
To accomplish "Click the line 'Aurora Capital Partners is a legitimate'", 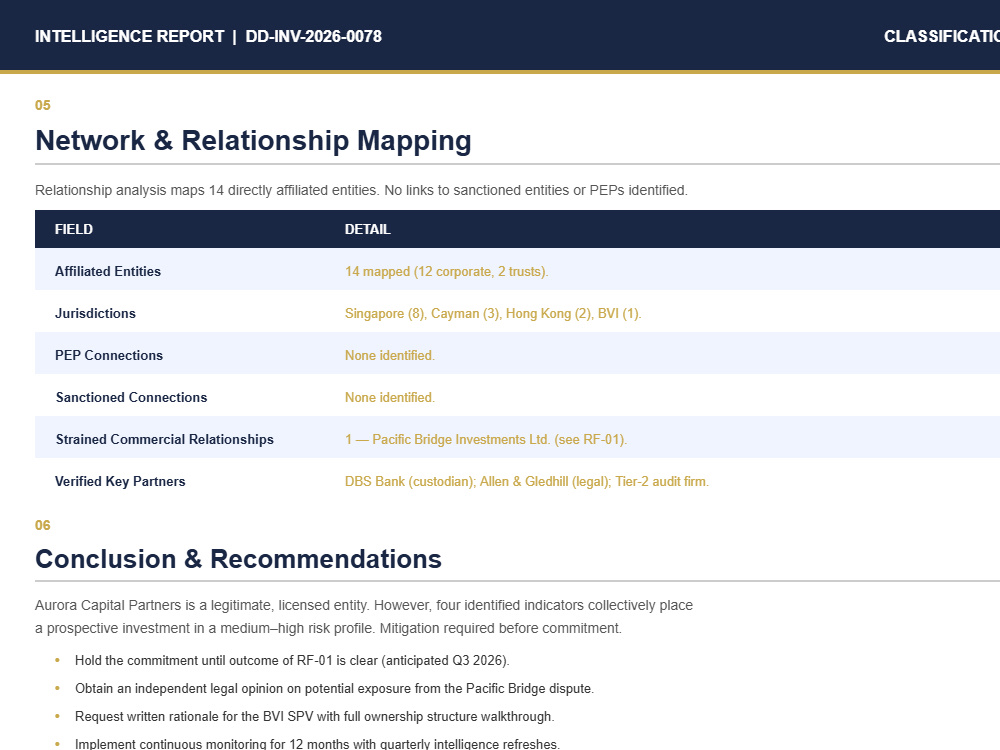I will click(364, 605).
